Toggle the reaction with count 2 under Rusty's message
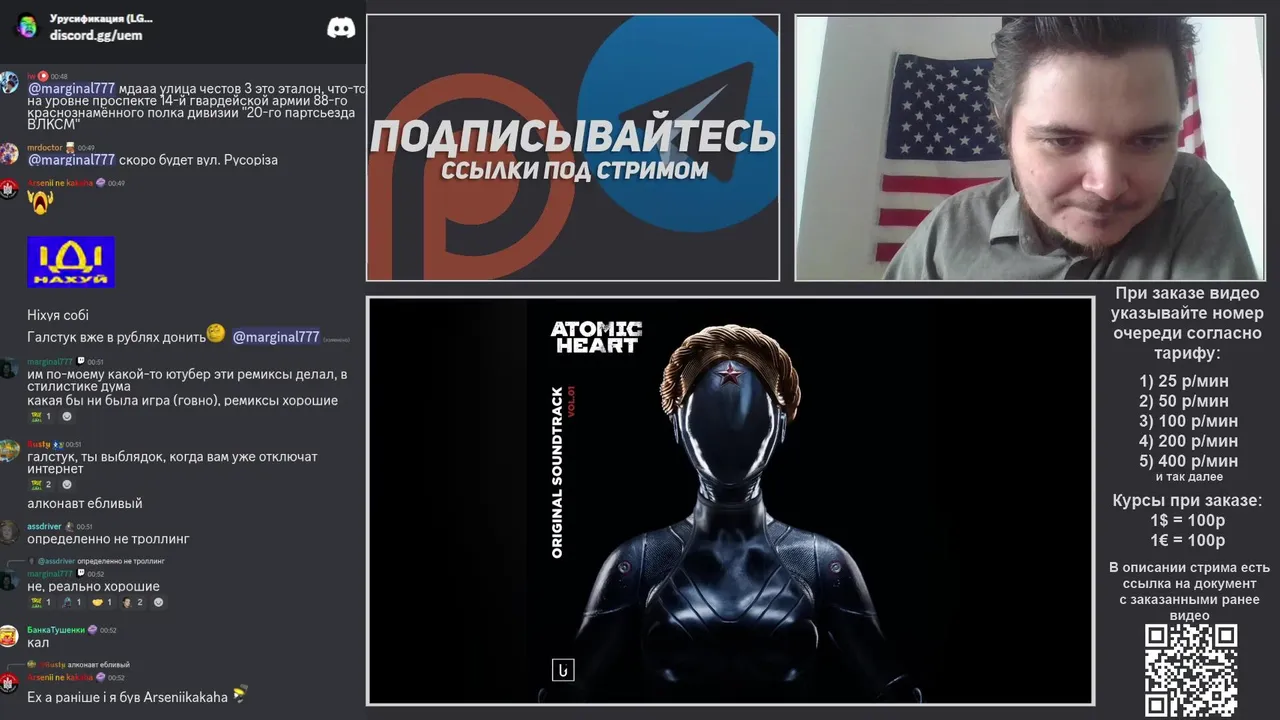The width and height of the screenshot is (1280, 720). (x=41, y=485)
